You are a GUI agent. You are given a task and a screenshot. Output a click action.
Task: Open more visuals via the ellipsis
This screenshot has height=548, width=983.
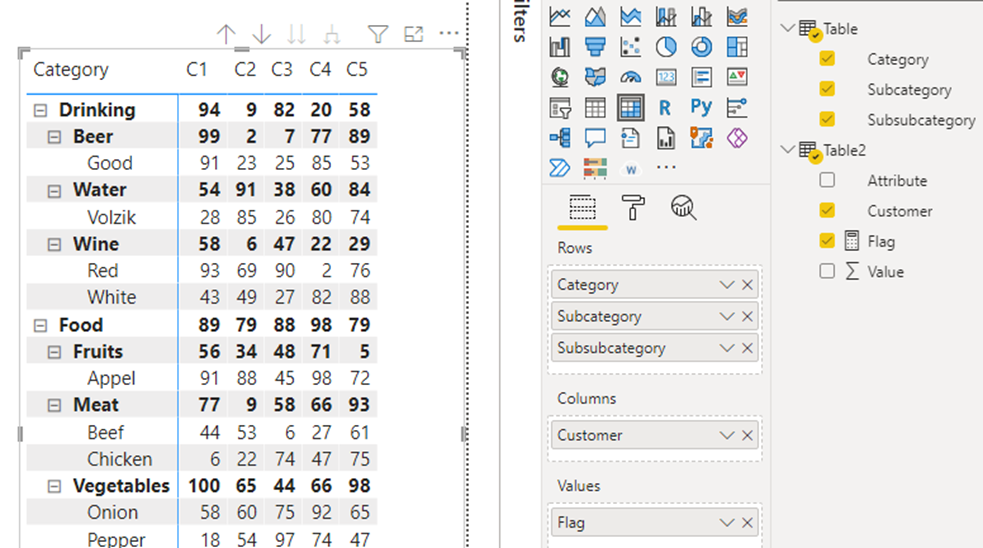[x=666, y=167]
